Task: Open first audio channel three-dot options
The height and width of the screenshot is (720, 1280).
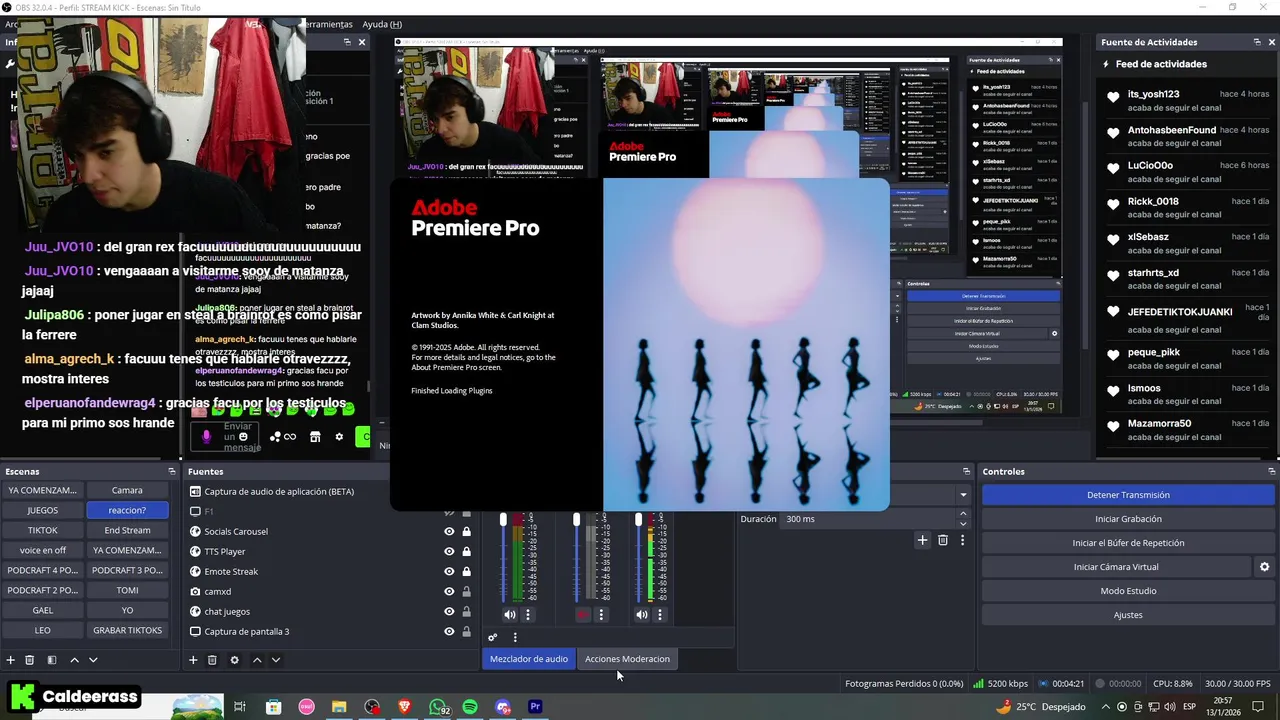Action: 528,615
